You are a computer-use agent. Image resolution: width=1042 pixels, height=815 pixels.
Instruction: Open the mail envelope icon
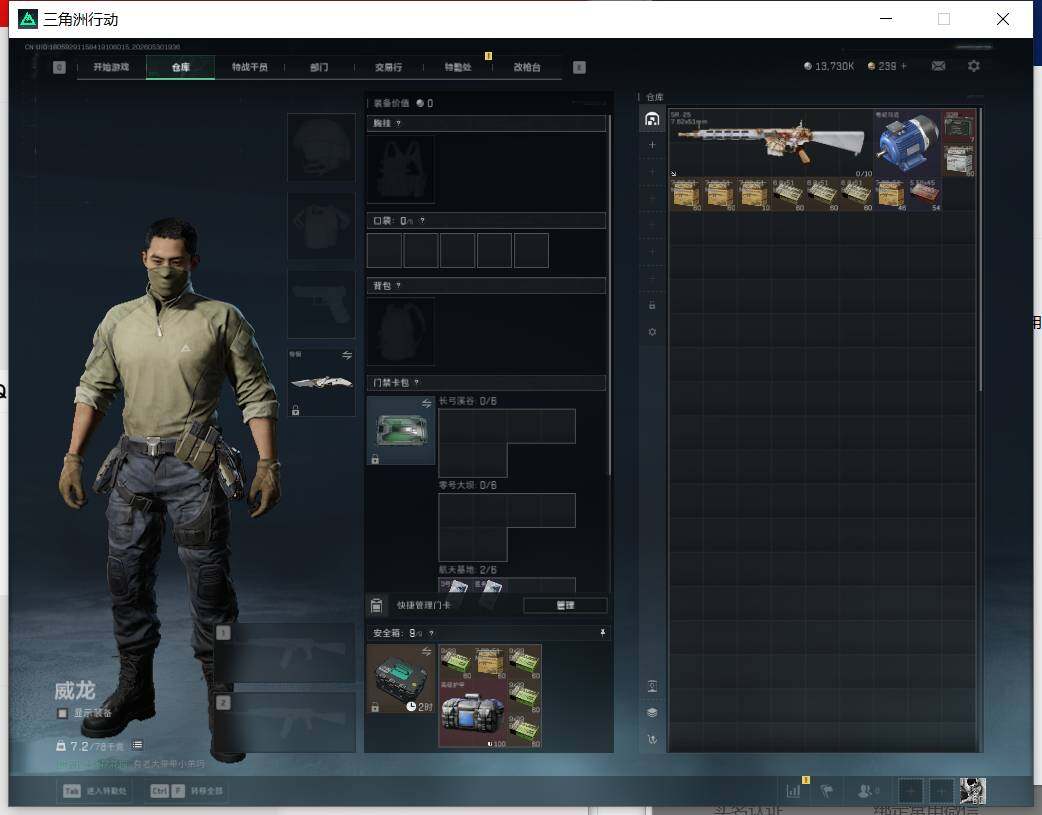pyautogui.click(x=938, y=66)
